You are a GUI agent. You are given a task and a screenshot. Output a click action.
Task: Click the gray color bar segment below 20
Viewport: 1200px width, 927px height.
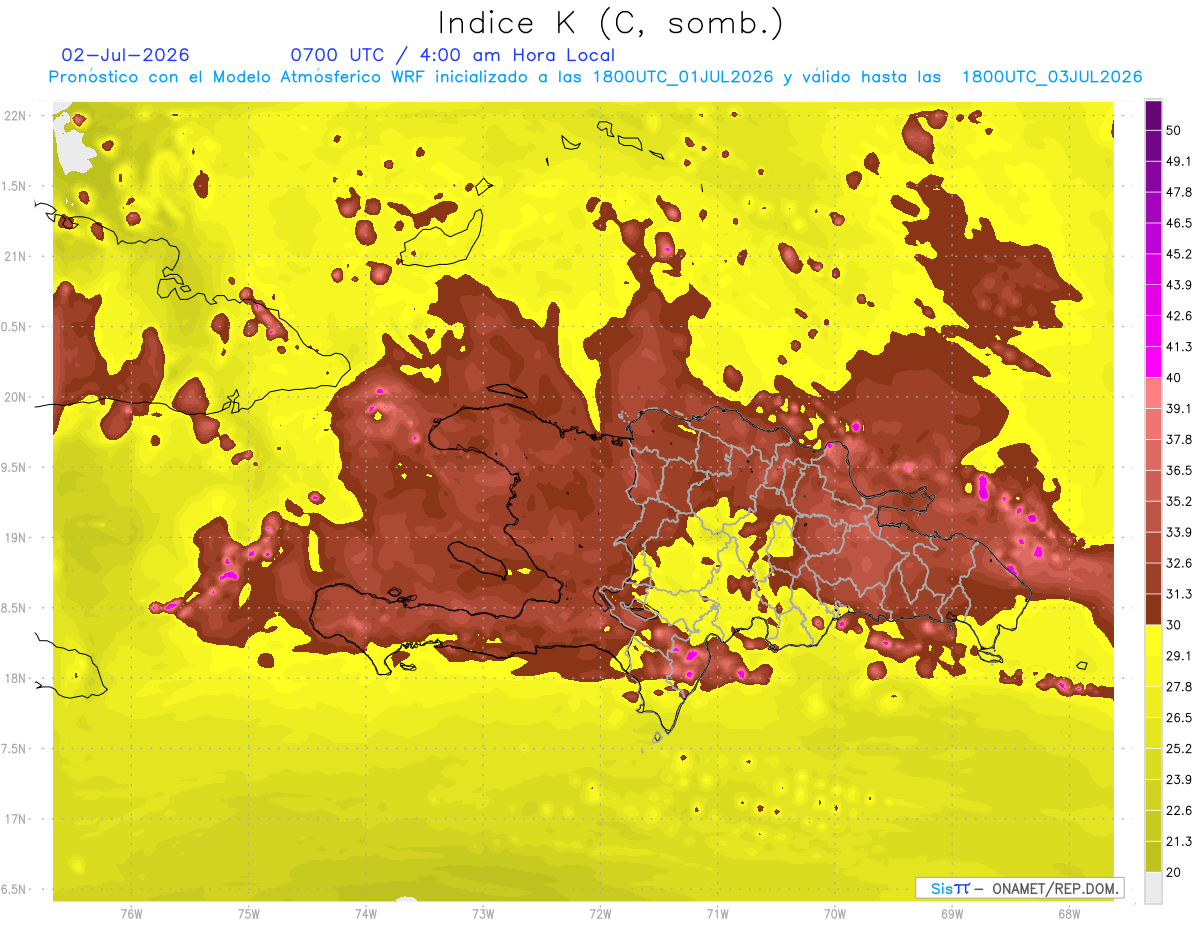click(1153, 888)
